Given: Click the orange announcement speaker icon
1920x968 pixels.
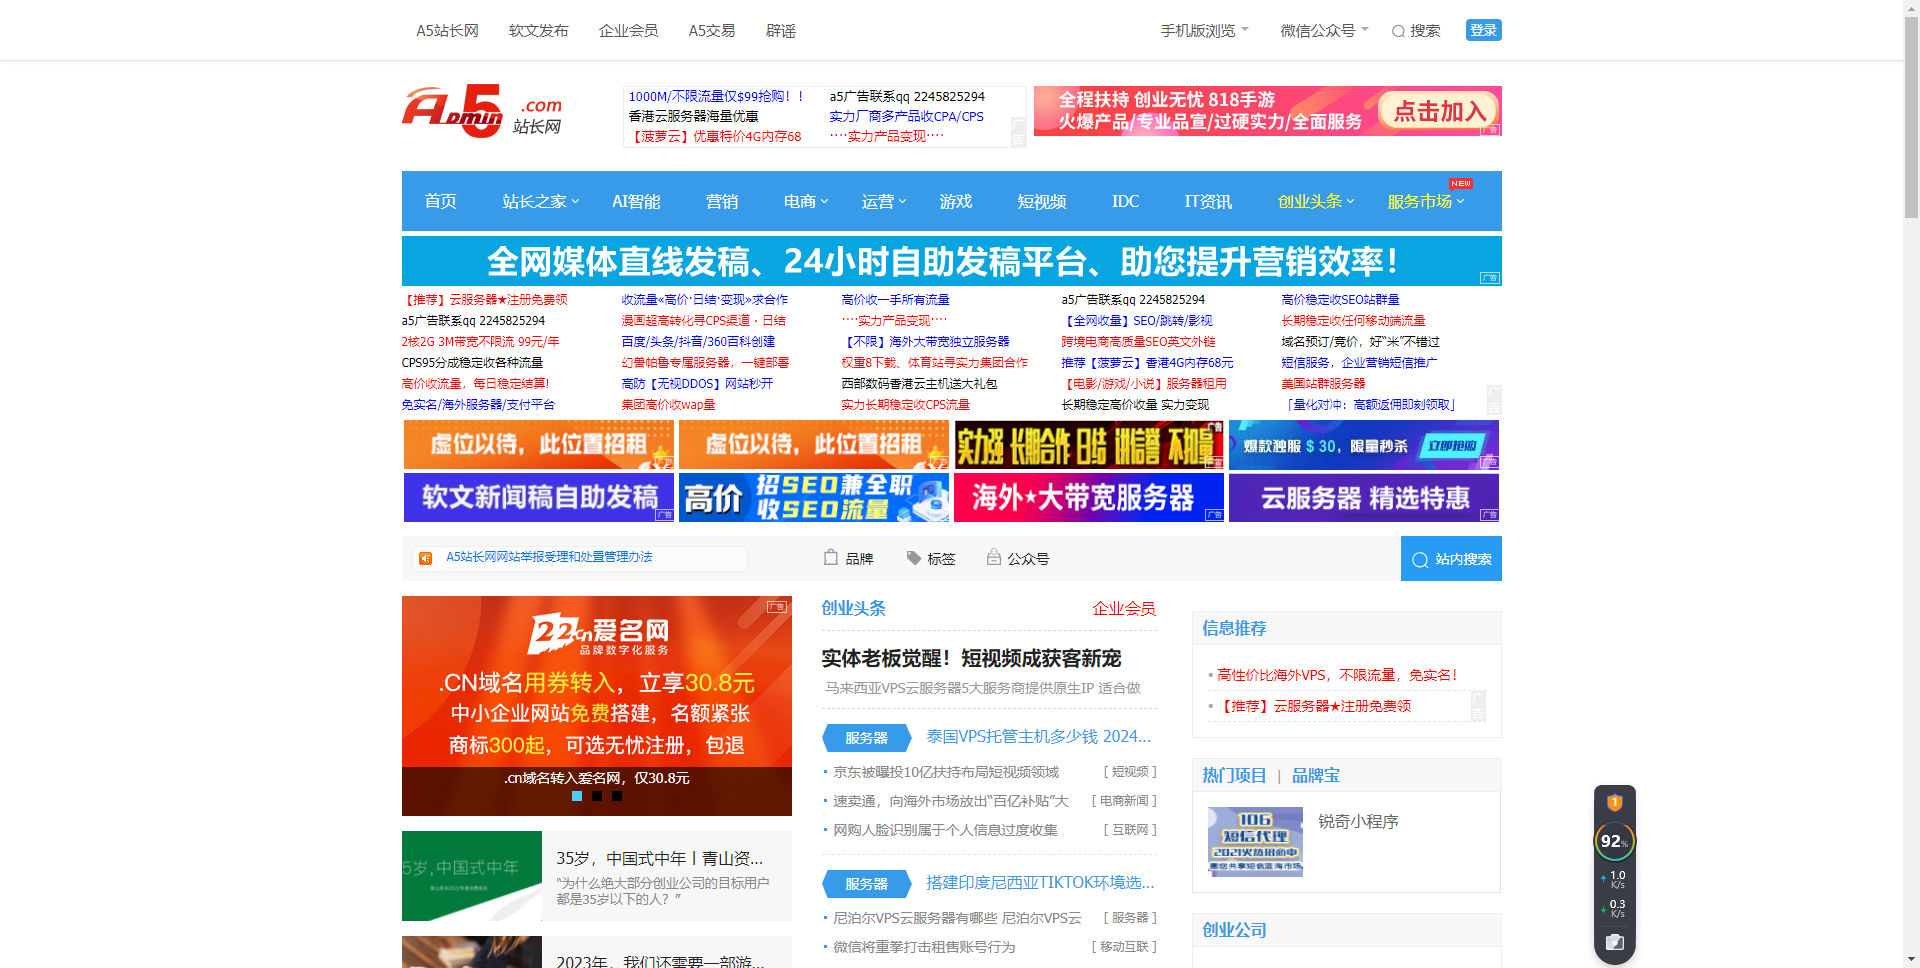Looking at the screenshot, I should click(x=425, y=558).
